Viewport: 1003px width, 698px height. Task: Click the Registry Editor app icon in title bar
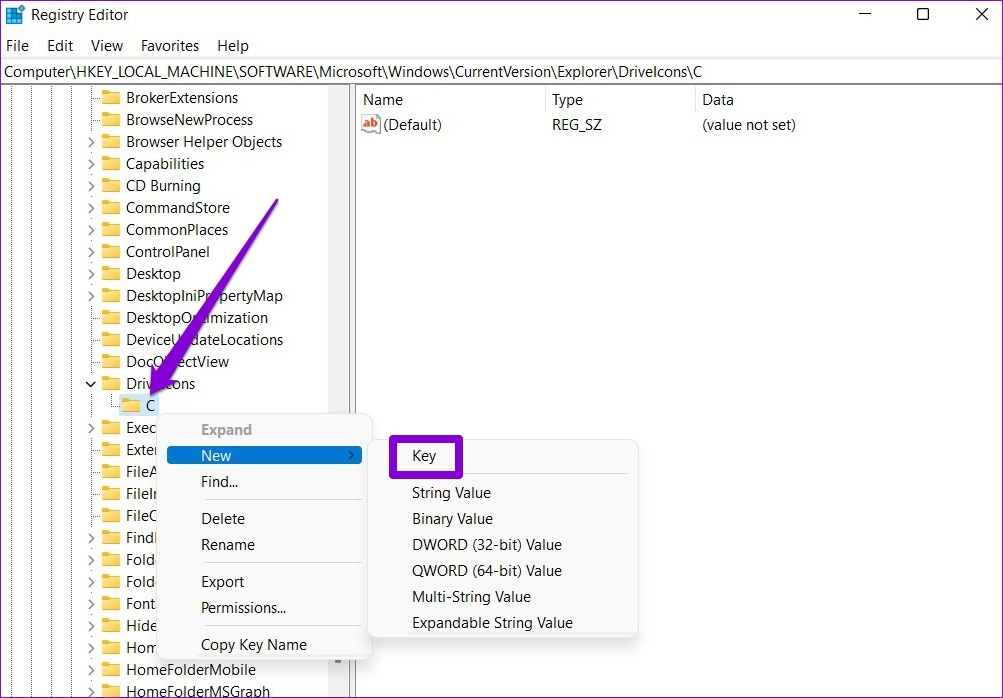point(15,14)
